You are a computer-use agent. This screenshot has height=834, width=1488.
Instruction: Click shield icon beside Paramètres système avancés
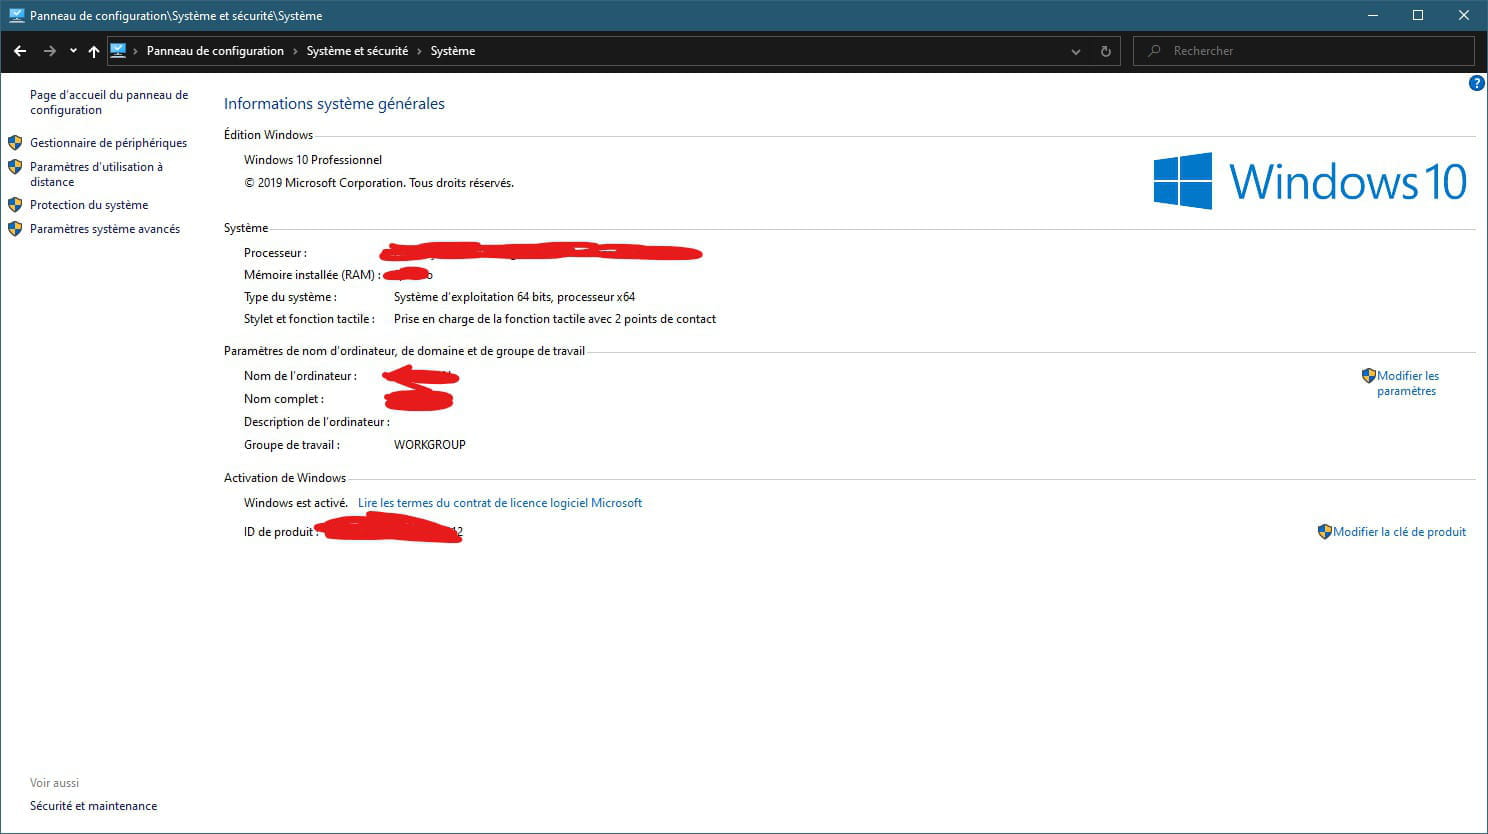click(15, 229)
